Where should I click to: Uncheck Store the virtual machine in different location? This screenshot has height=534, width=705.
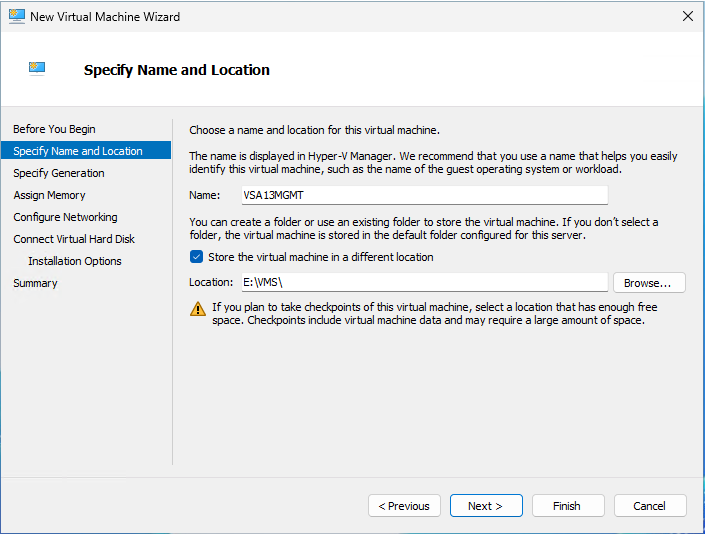[196, 257]
